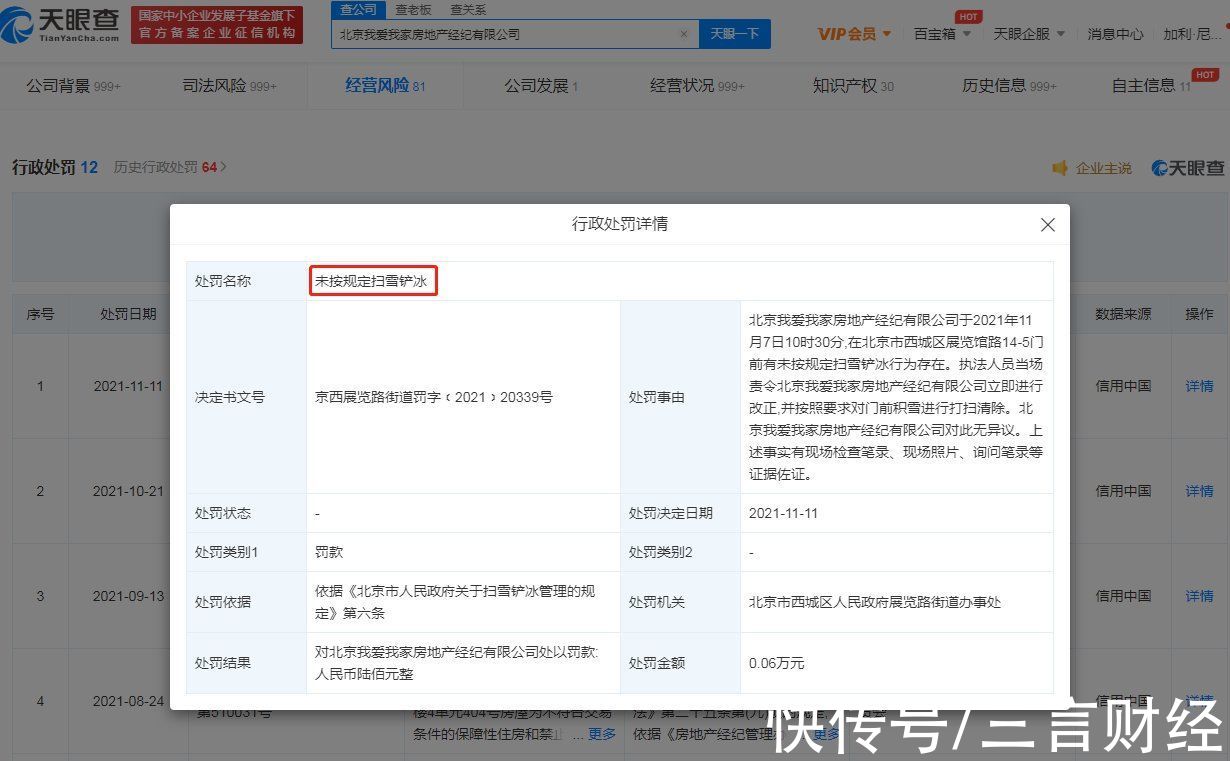1230x761 pixels.
Task: Click the 京西展览路街道罚字 document number
Action: pyautogui.click(x=433, y=397)
